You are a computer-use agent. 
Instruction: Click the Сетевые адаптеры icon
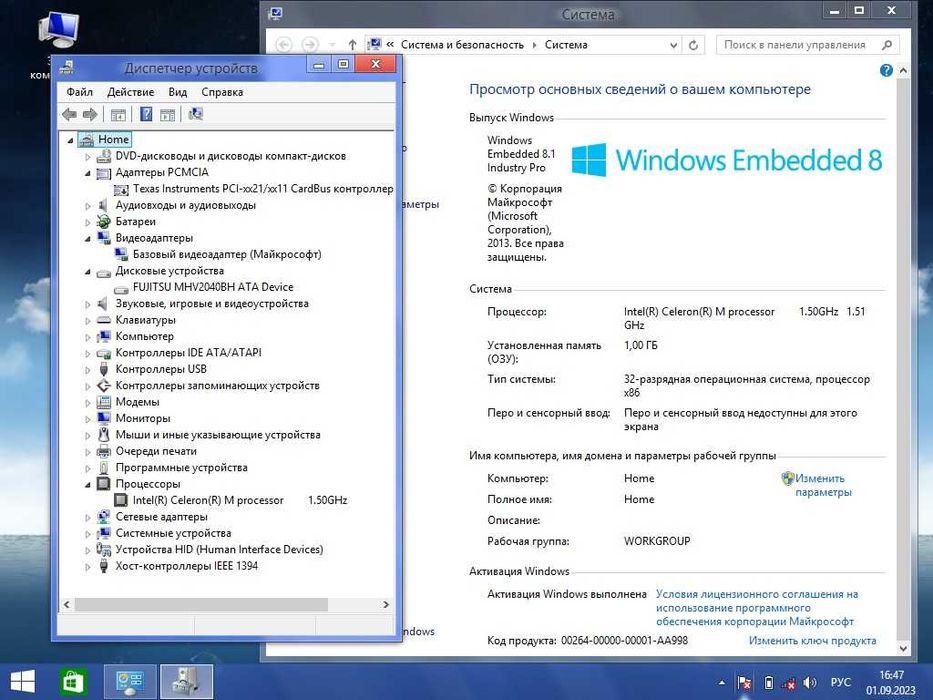104,517
